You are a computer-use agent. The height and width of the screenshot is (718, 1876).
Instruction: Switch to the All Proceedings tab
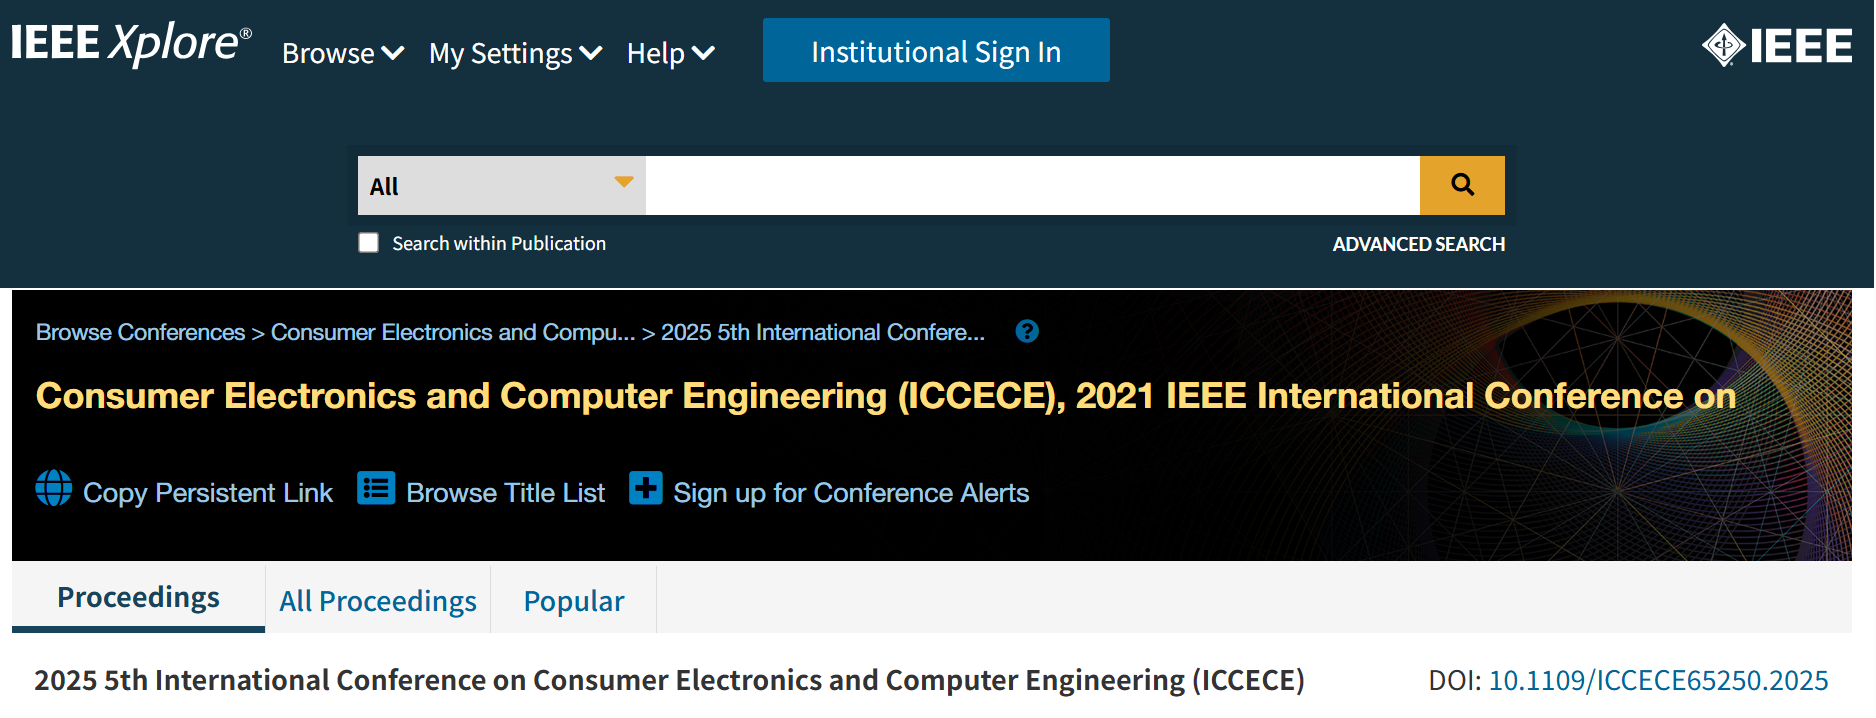[x=378, y=600]
